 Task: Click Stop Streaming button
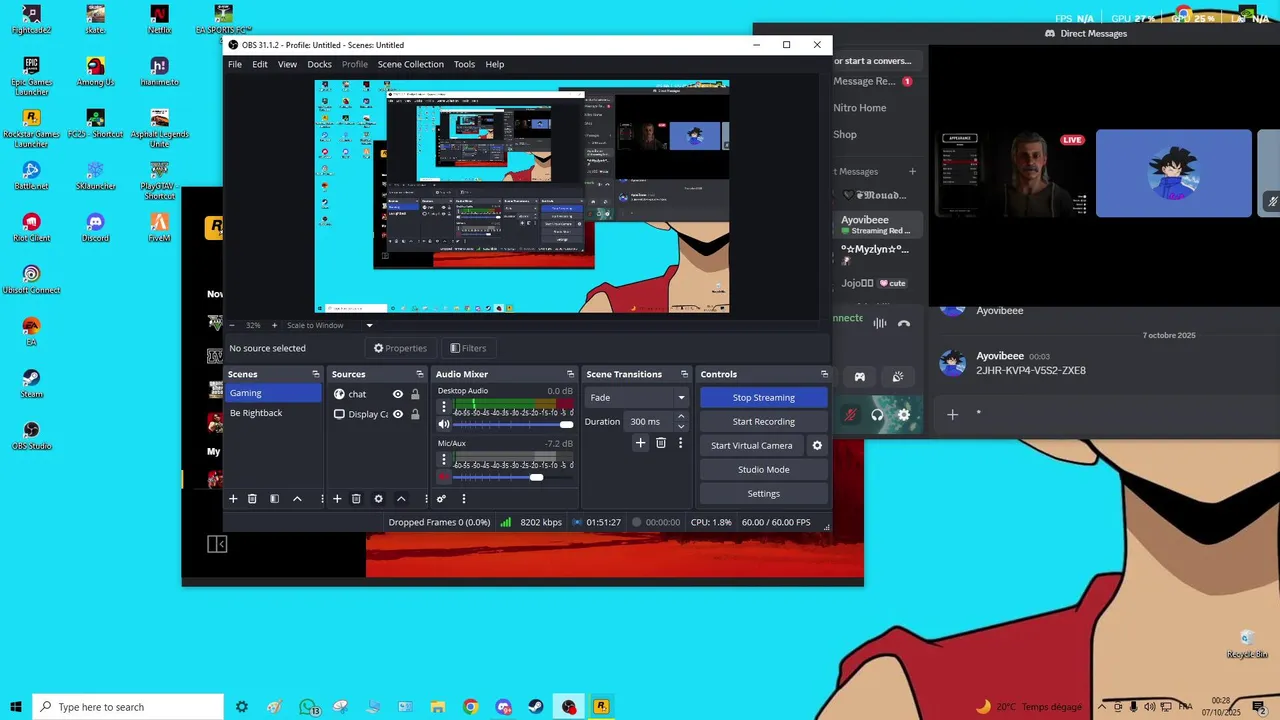tap(764, 398)
